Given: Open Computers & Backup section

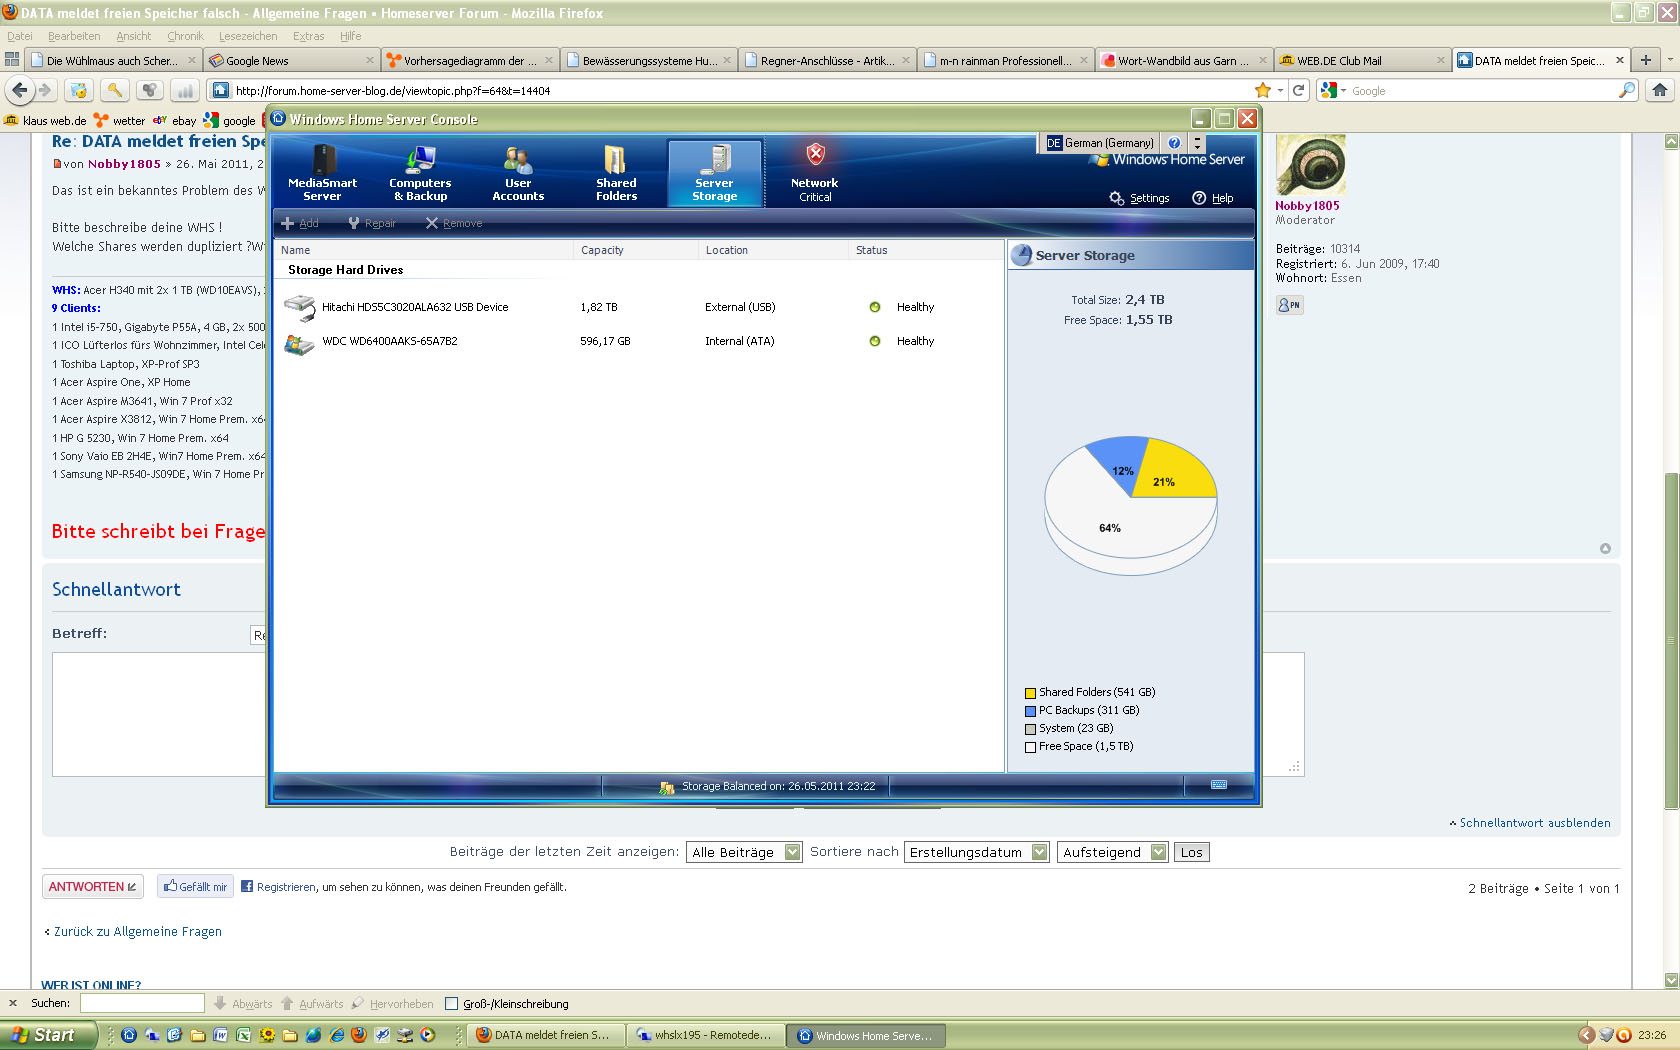Looking at the screenshot, I should click(x=420, y=172).
